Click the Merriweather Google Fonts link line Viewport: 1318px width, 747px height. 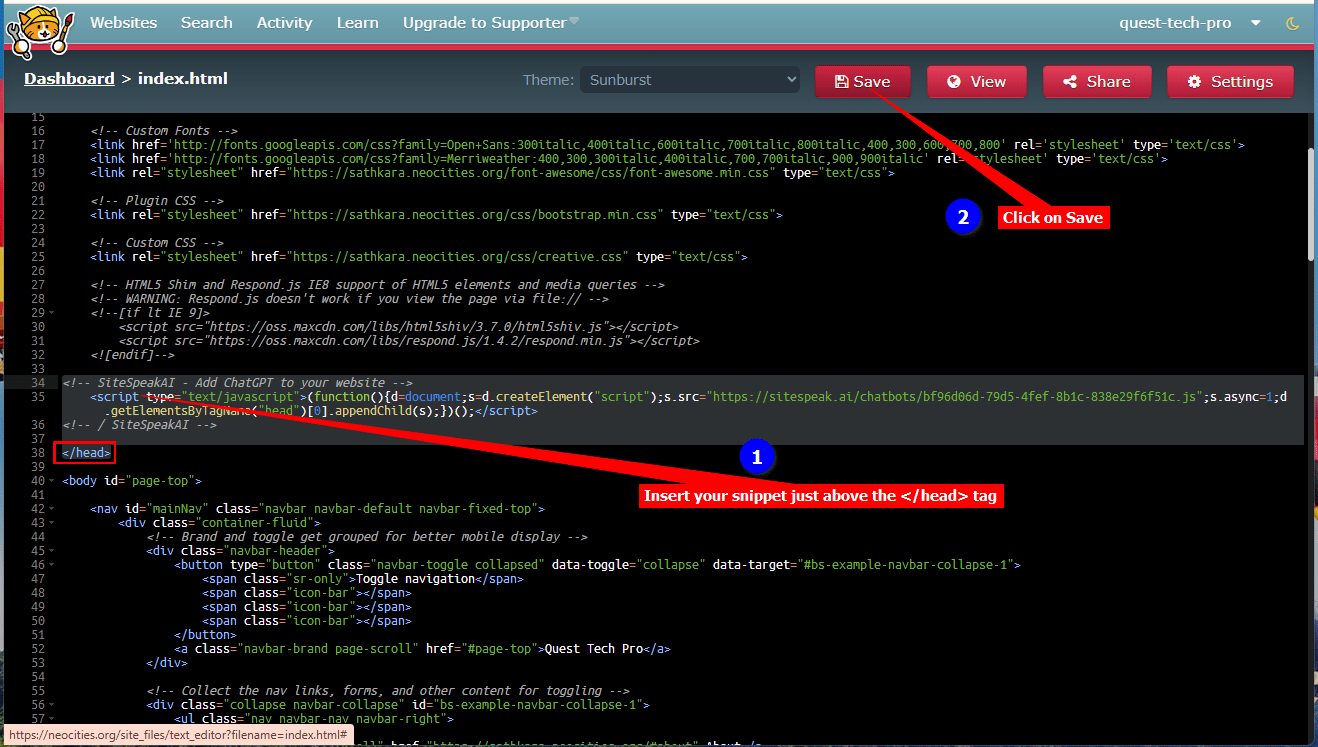tap(628, 159)
